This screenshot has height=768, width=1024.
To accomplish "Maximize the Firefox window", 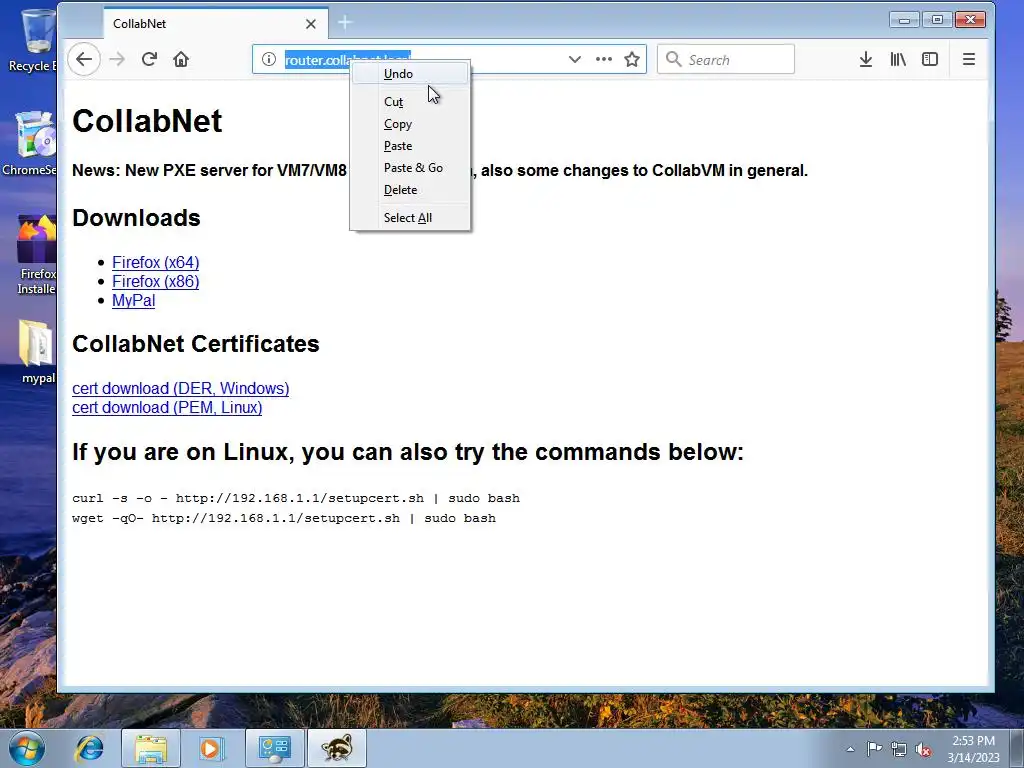I will point(937,20).
